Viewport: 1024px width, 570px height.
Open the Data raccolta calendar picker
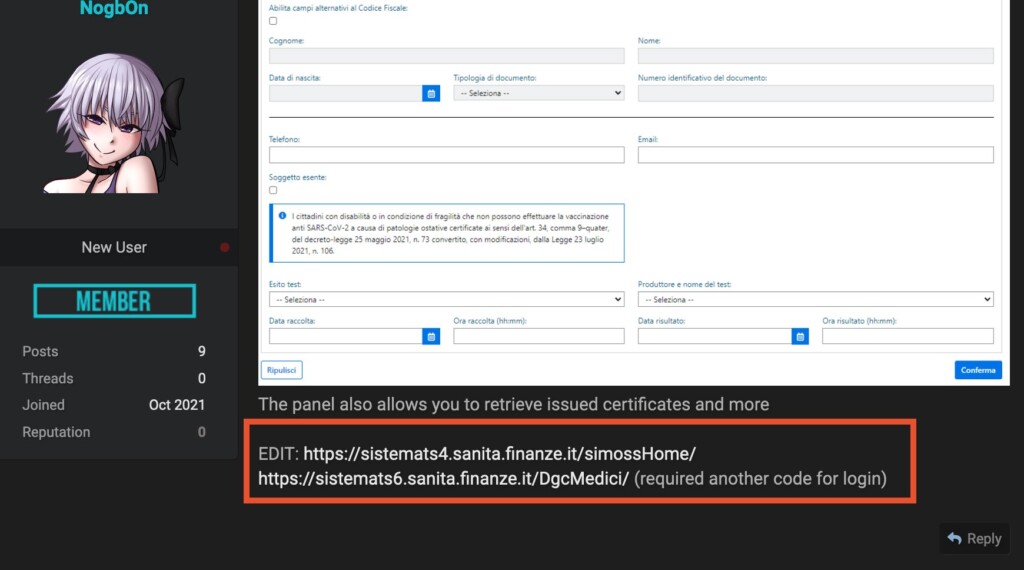[431, 337]
